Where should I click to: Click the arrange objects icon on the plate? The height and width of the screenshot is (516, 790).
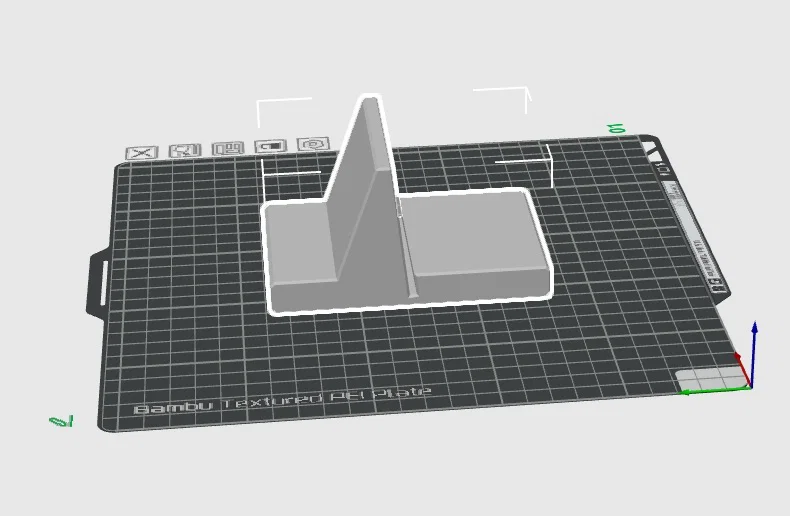[x=228, y=148]
